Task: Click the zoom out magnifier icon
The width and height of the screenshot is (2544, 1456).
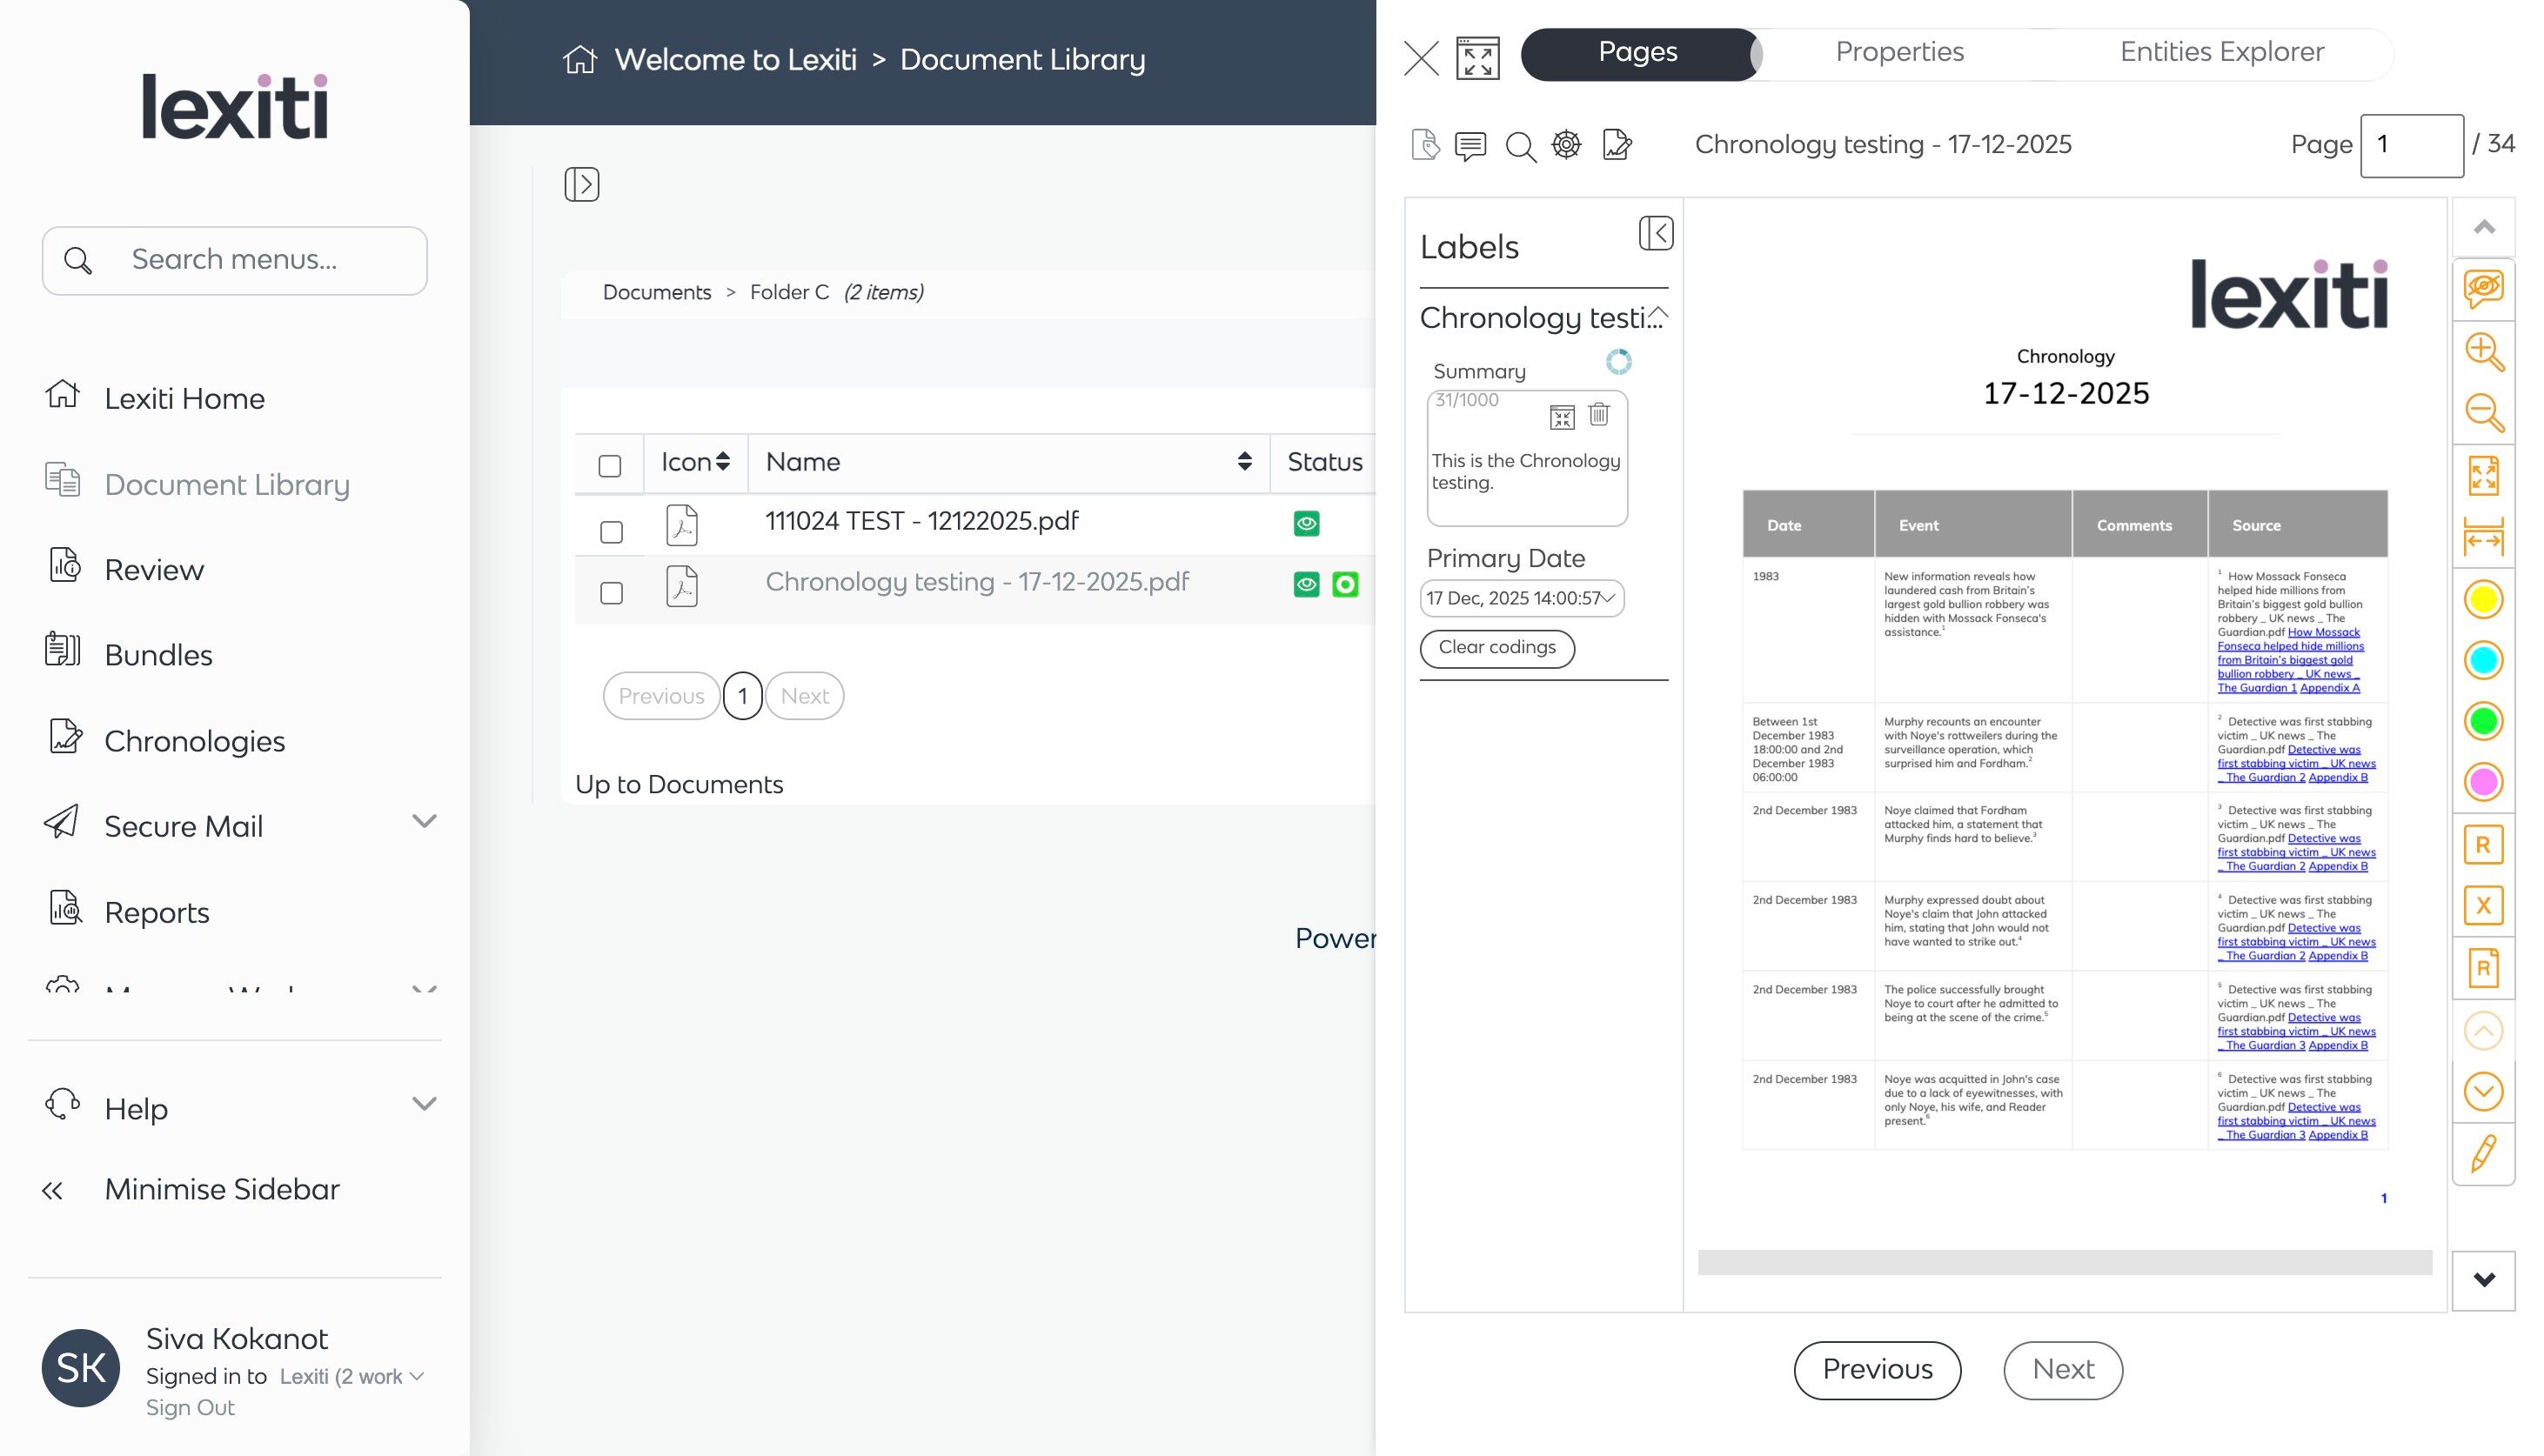Action: click(x=2483, y=413)
